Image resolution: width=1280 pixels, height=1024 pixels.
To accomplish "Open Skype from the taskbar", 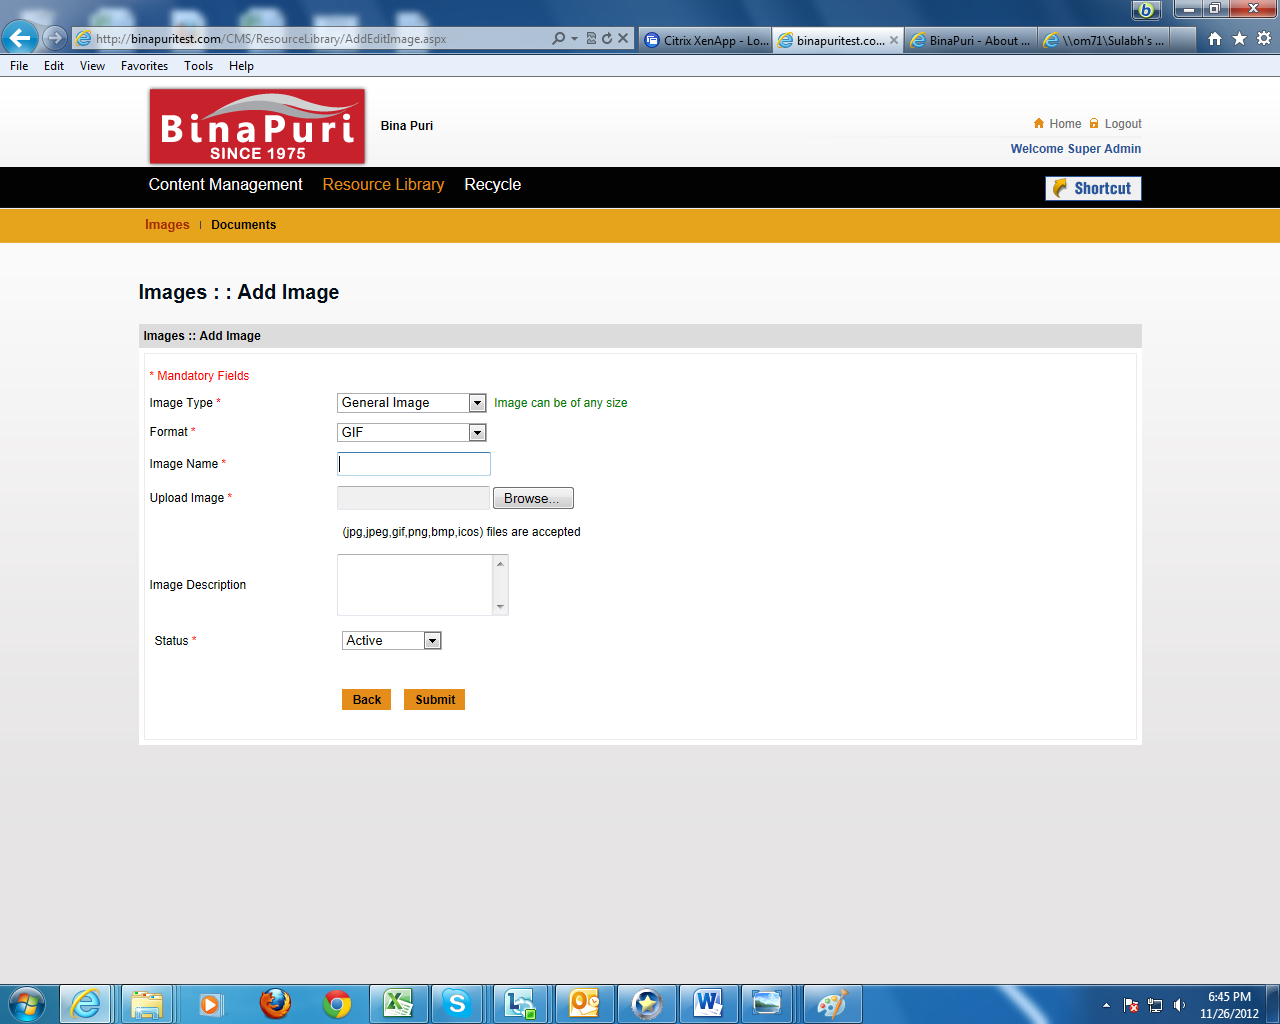I will pos(457,1003).
